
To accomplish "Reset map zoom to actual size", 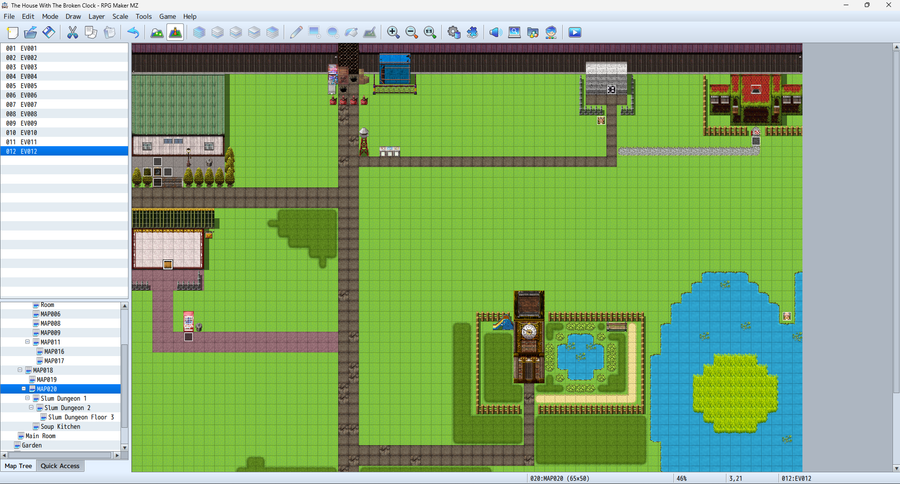I will click(430, 32).
